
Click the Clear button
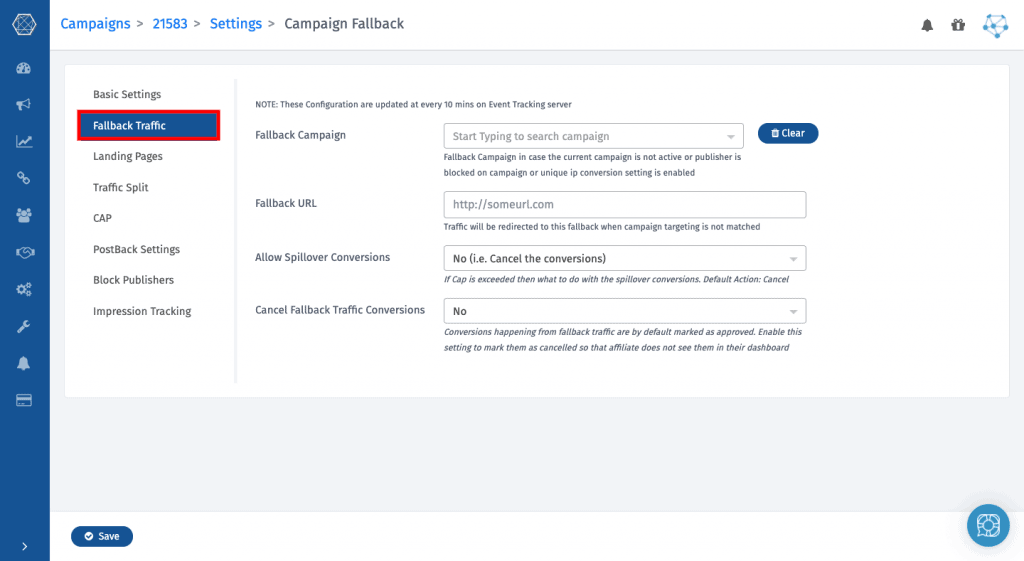tap(788, 133)
